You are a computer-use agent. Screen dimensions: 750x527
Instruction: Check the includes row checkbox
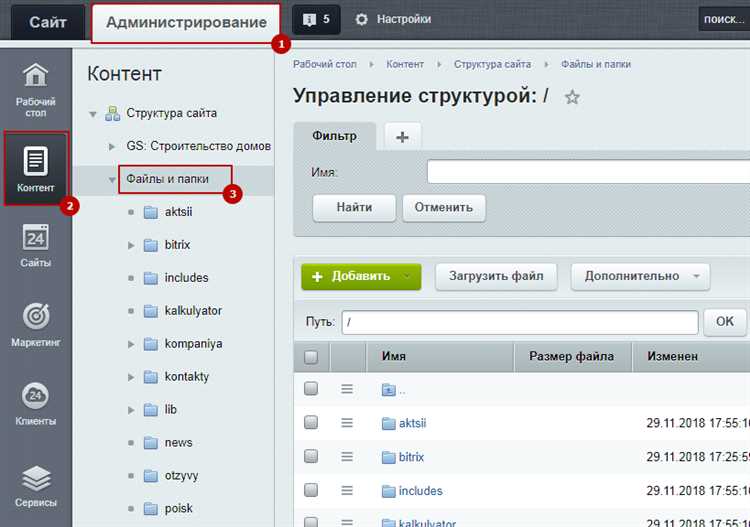[311, 490]
